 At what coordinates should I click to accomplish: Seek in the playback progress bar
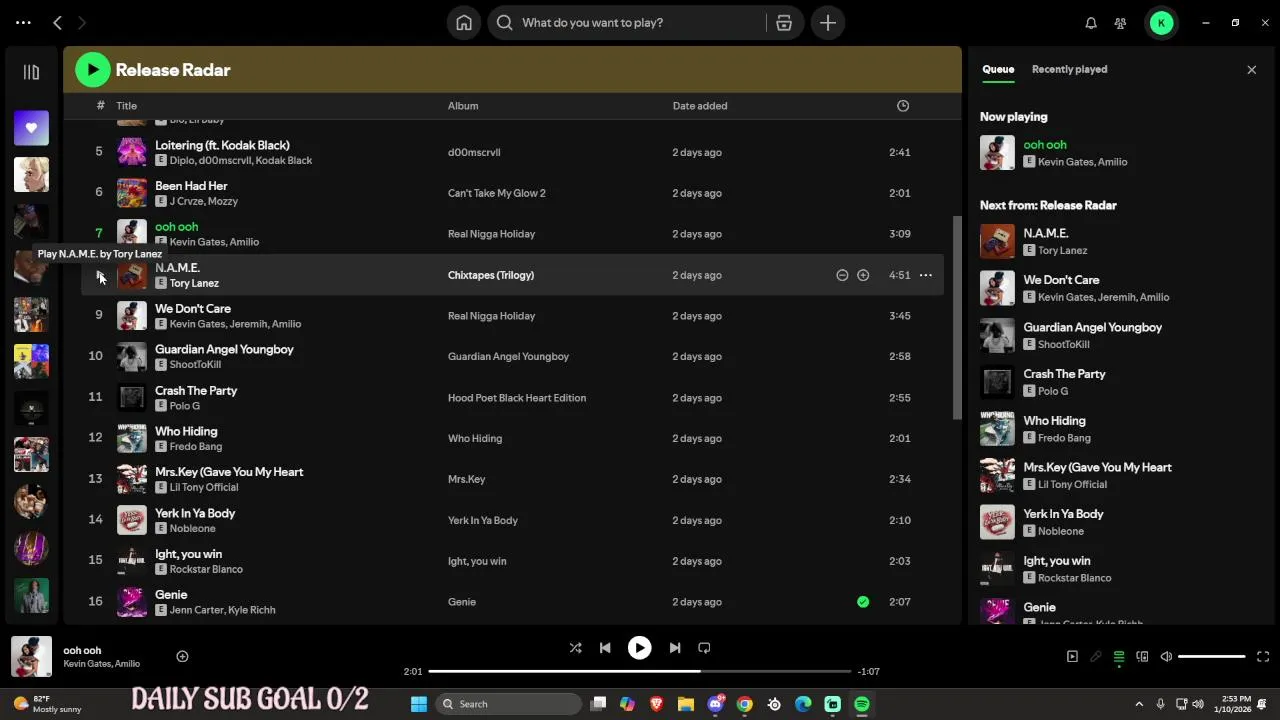639,672
